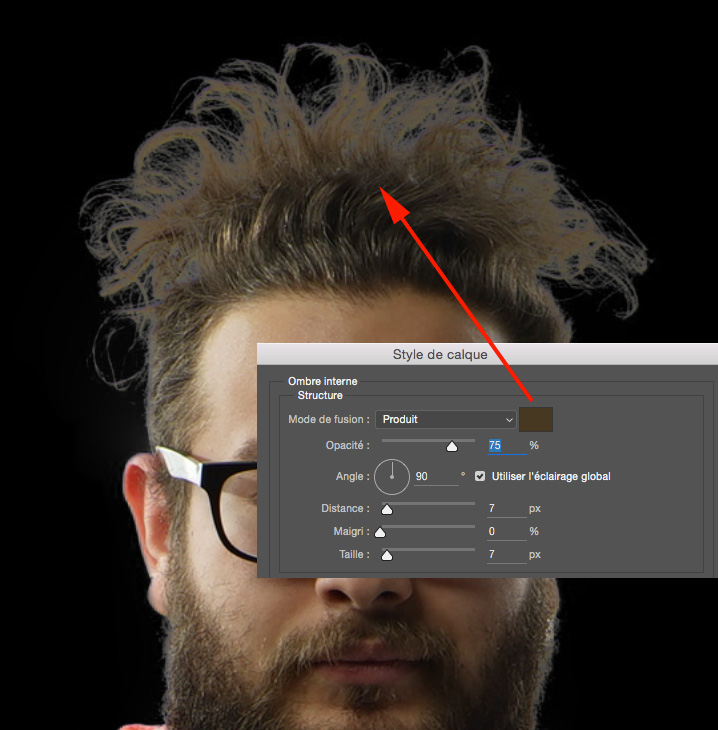Click the Opacité value field showing 75
The image size is (718, 730).
tap(505, 446)
